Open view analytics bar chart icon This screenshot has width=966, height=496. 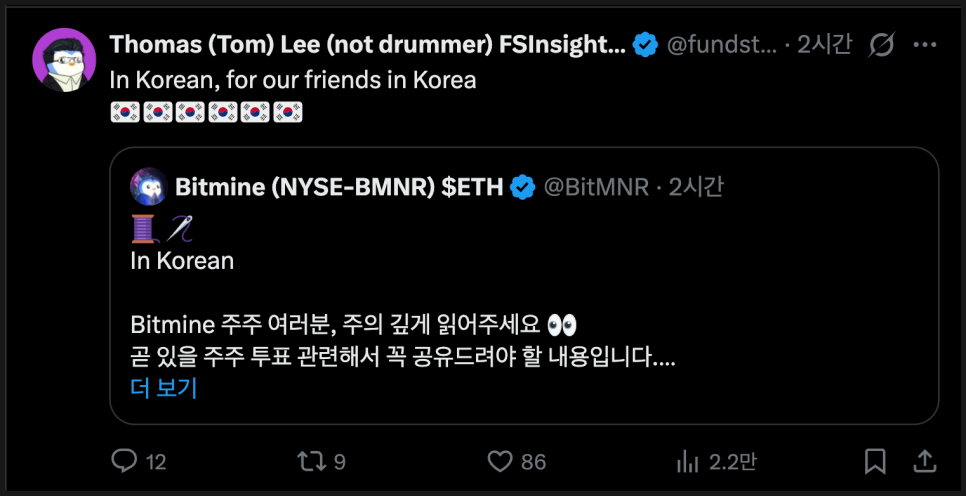(x=687, y=461)
